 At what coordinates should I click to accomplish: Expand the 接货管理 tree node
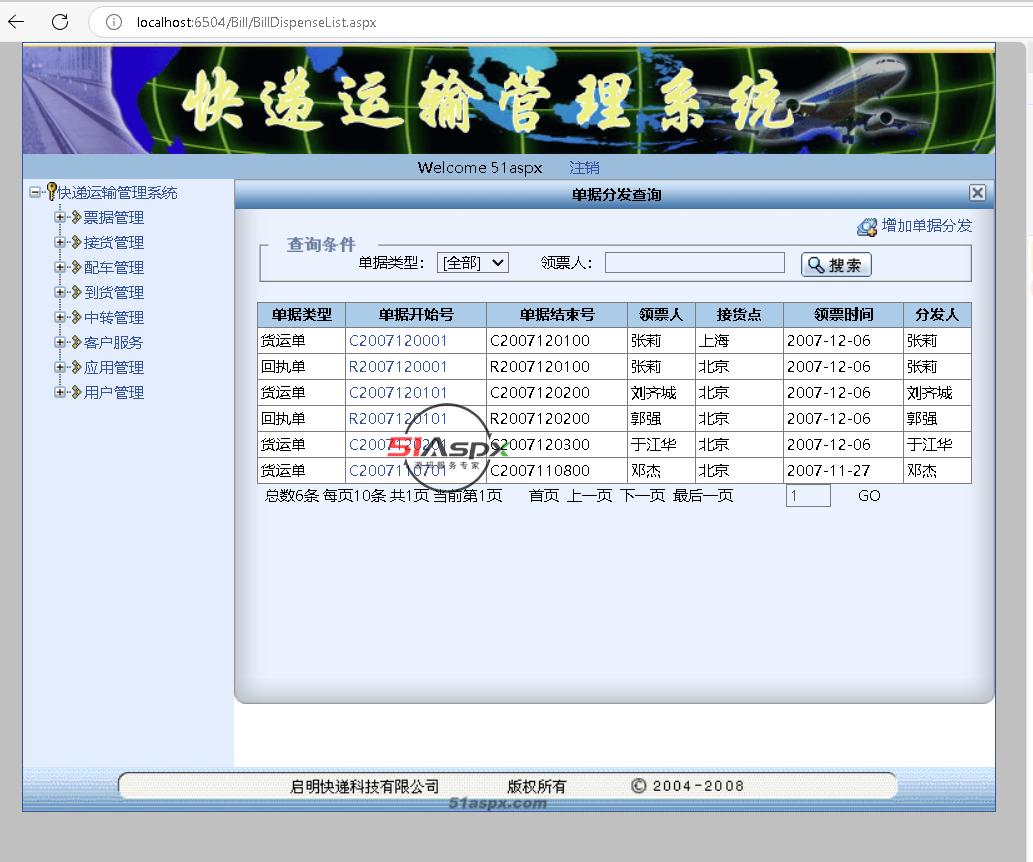[x=60, y=242]
